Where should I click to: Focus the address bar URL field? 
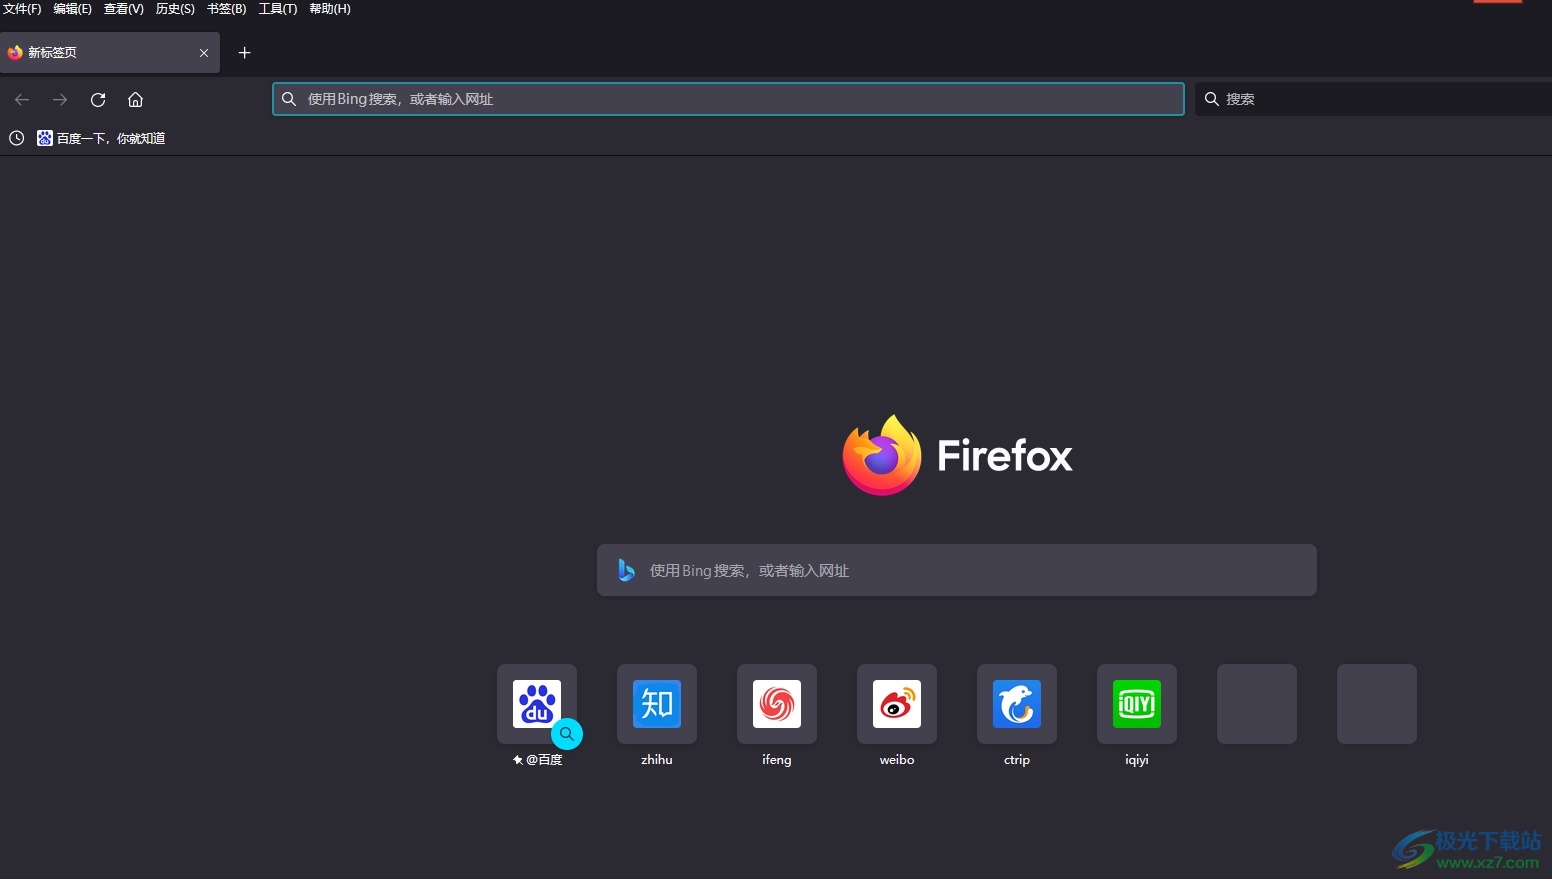(x=728, y=99)
